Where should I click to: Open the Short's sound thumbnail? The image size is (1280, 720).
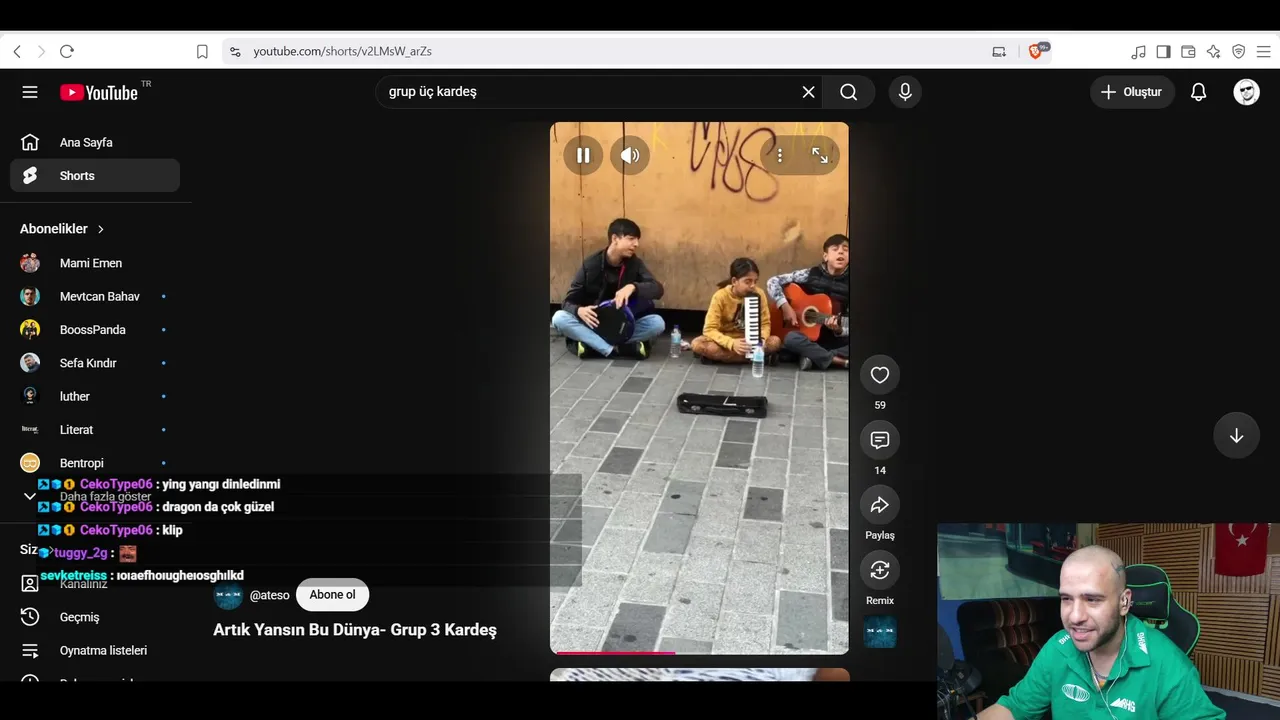pos(880,632)
